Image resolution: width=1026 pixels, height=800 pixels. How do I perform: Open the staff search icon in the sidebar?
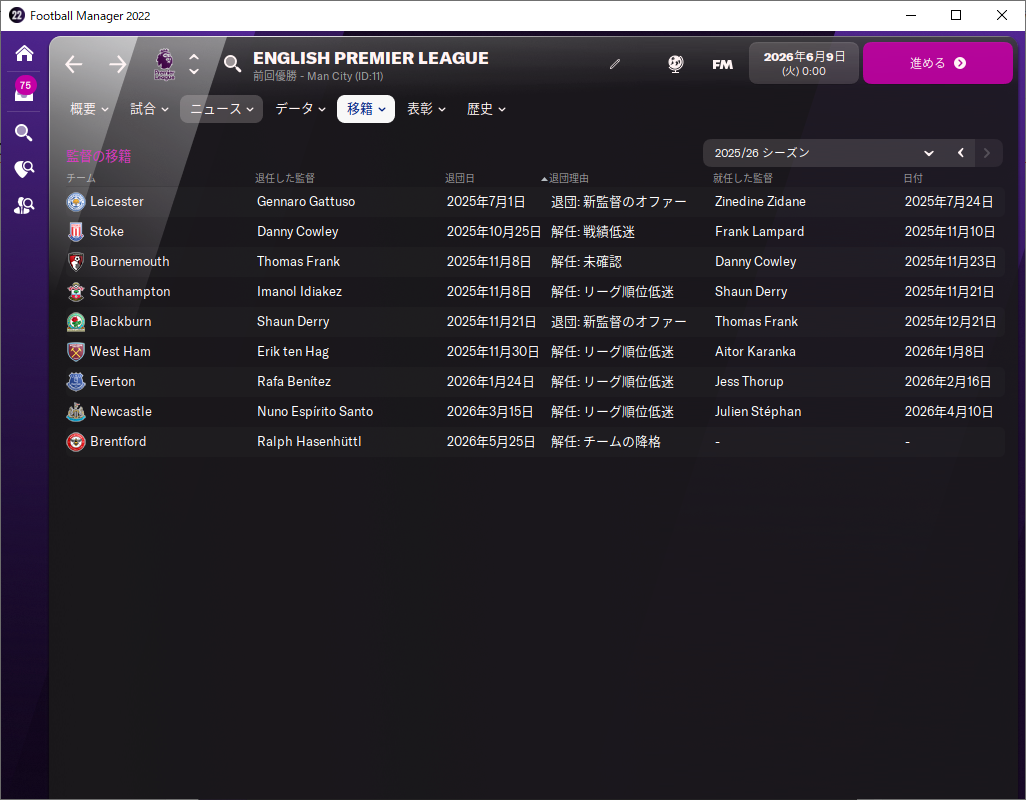24,206
